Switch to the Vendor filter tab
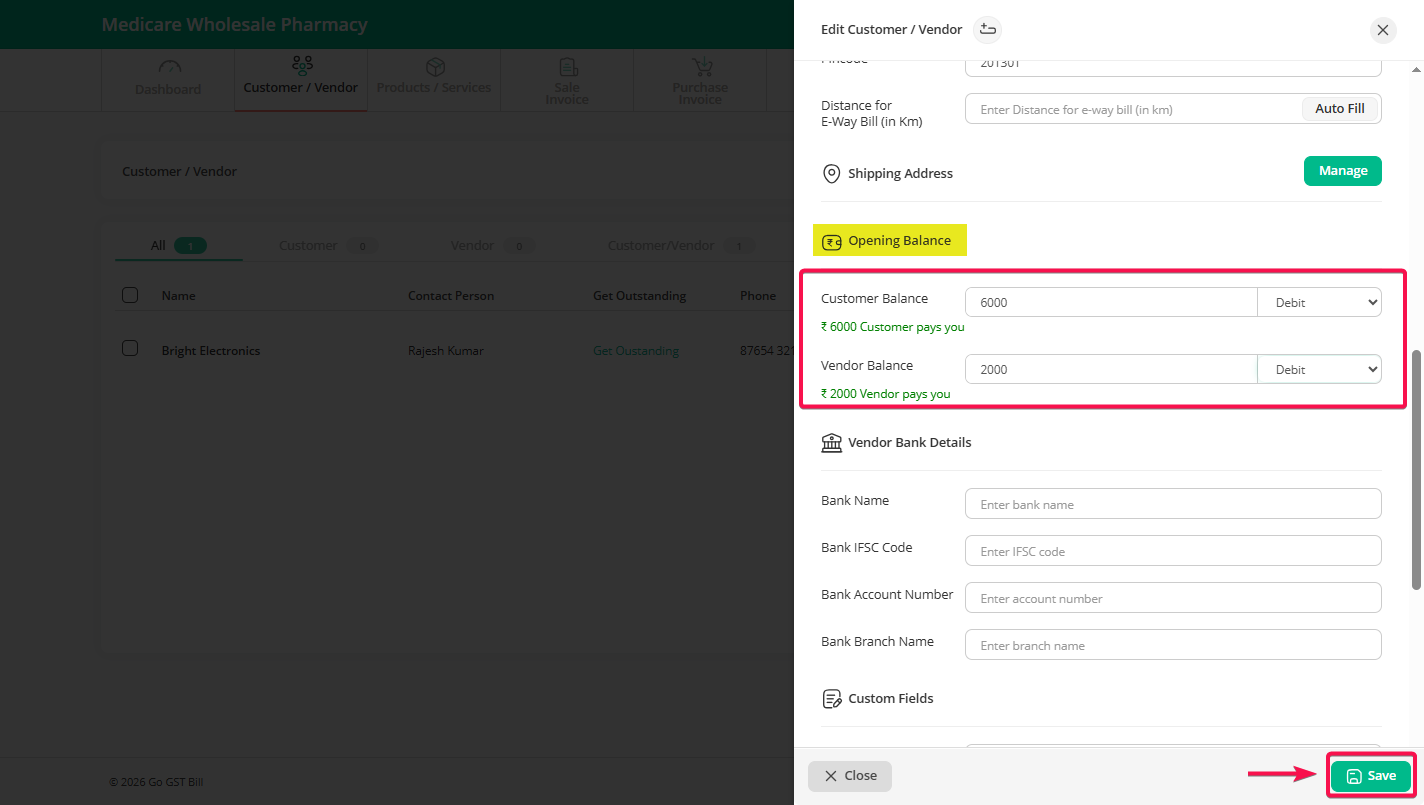 click(x=472, y=246)
